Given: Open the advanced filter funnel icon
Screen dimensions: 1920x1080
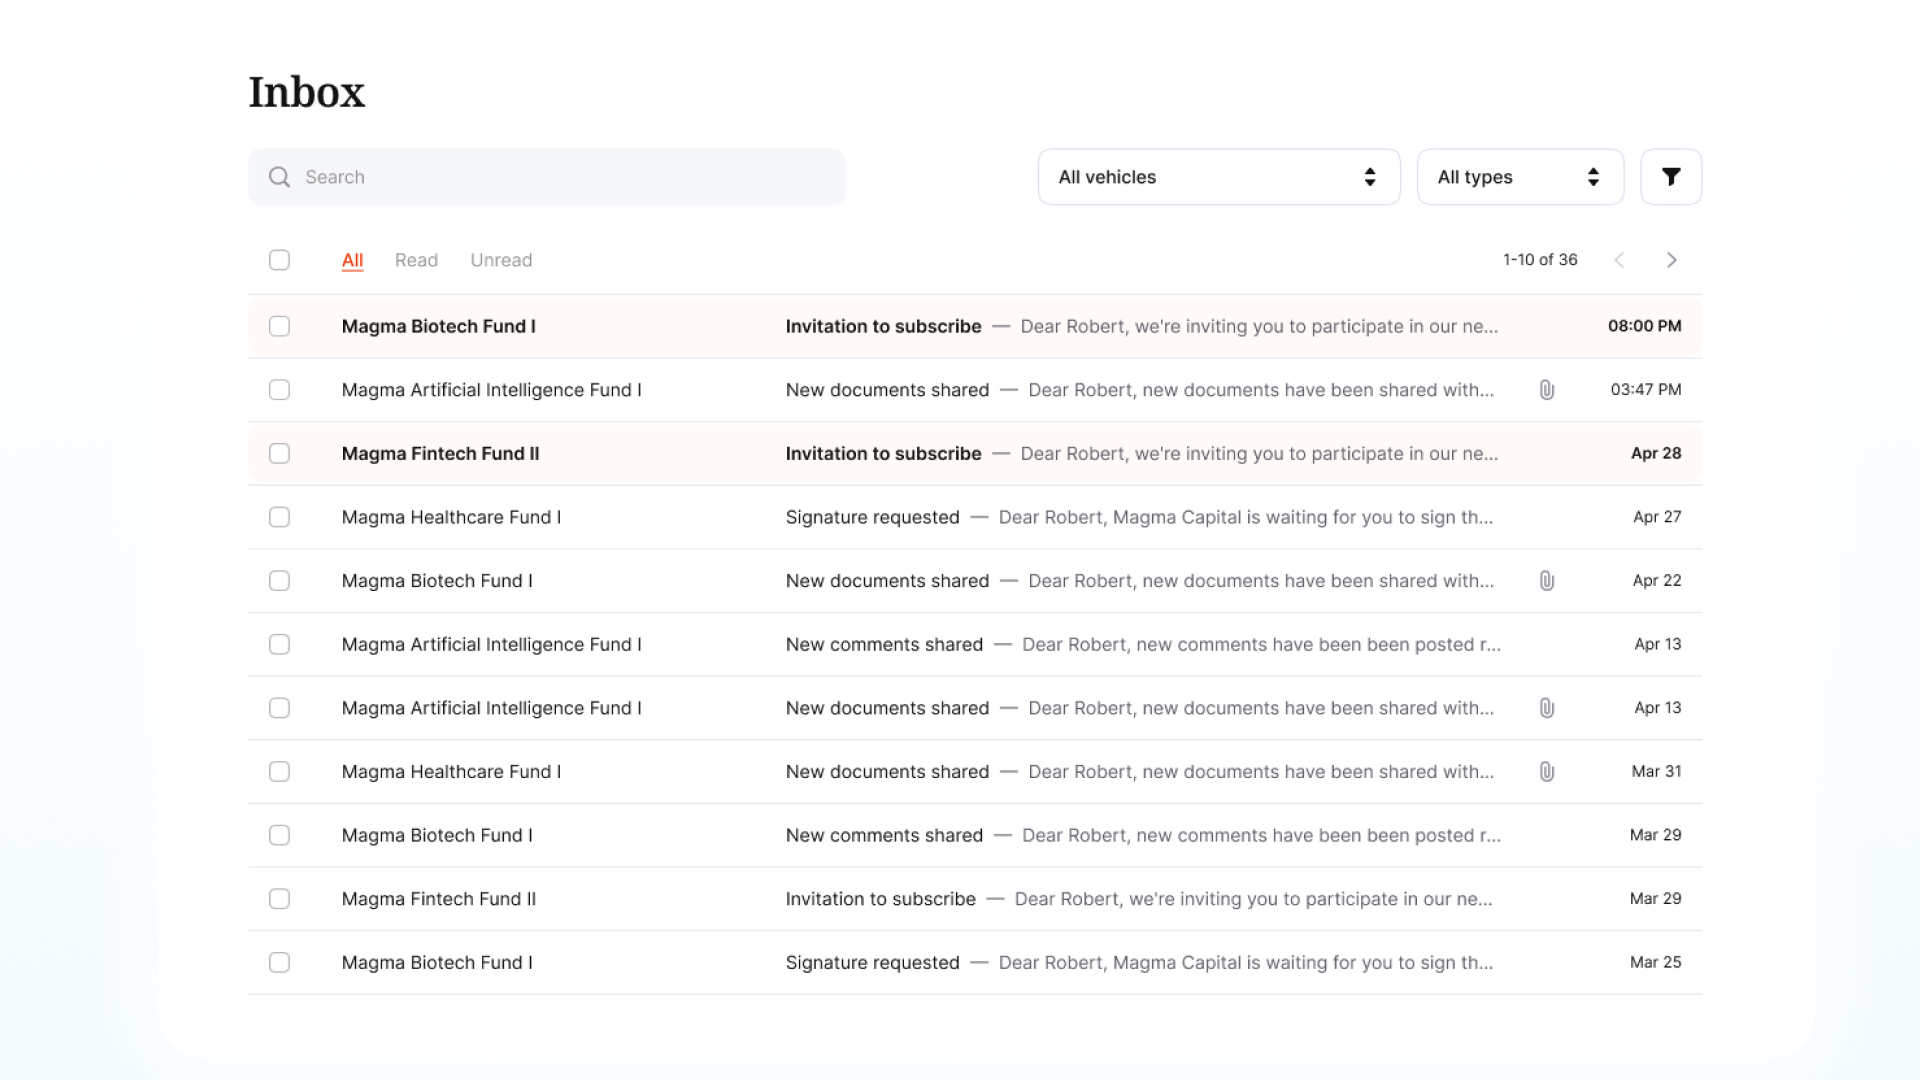Looking at the screenshot, I should click(1671, 177).
